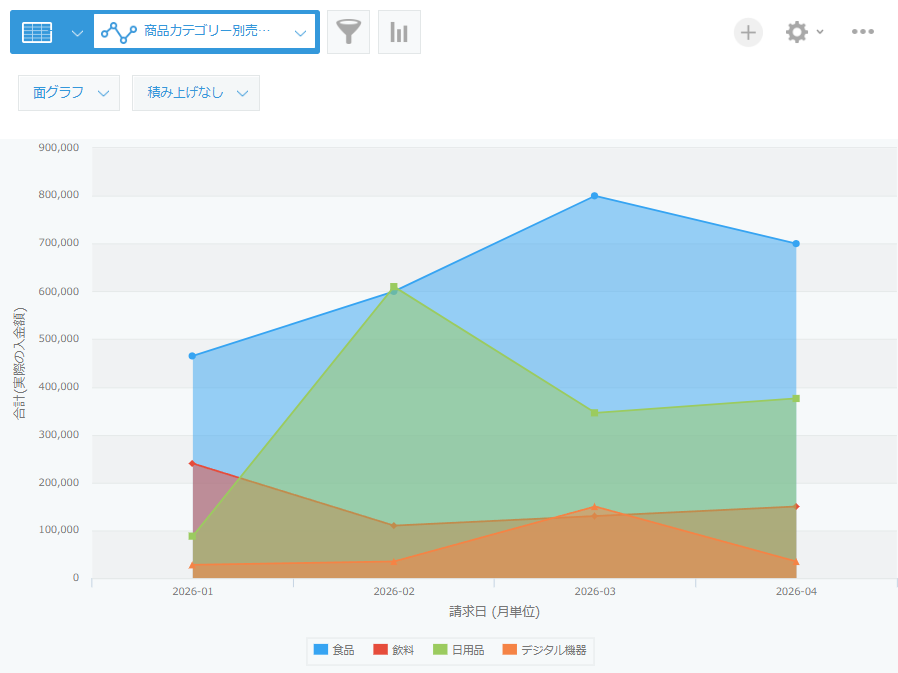Expand the chevron next to gear icon

[820, 32]
